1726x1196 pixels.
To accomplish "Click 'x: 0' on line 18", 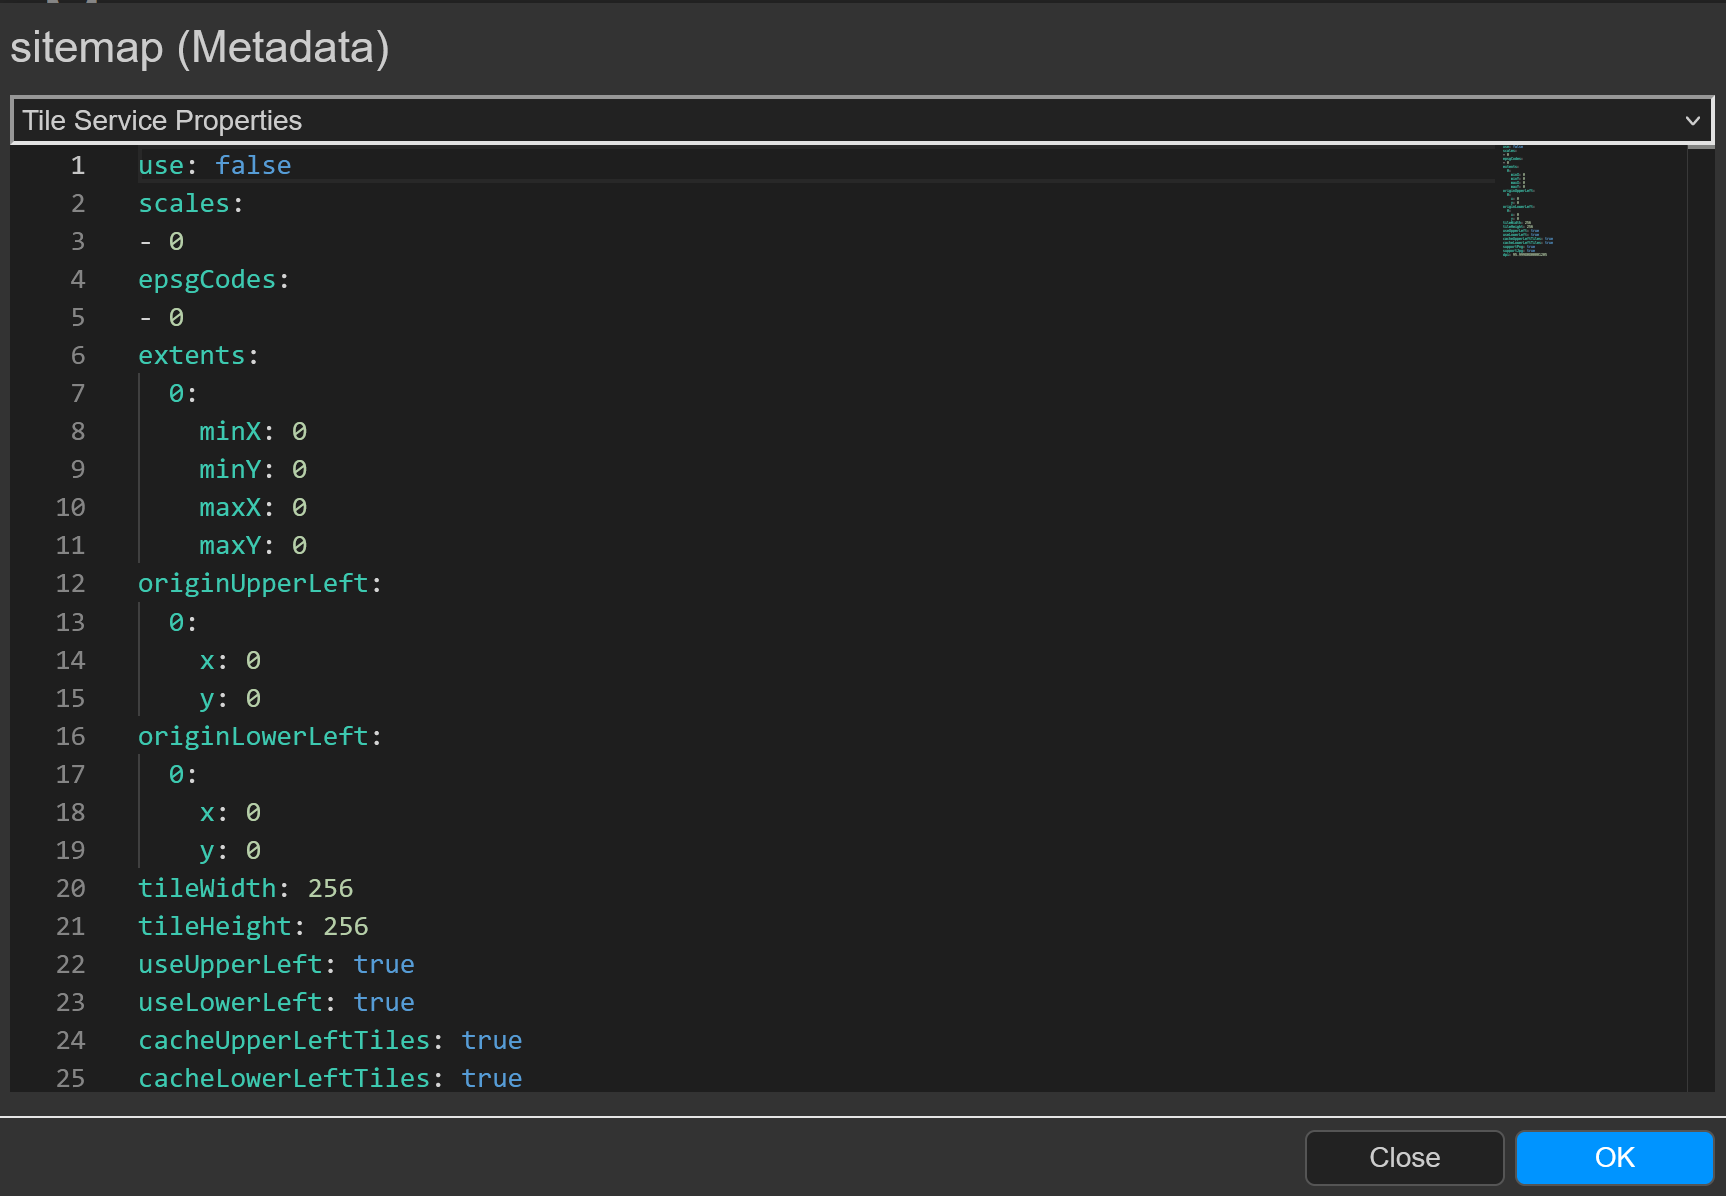I will (230, 812).
